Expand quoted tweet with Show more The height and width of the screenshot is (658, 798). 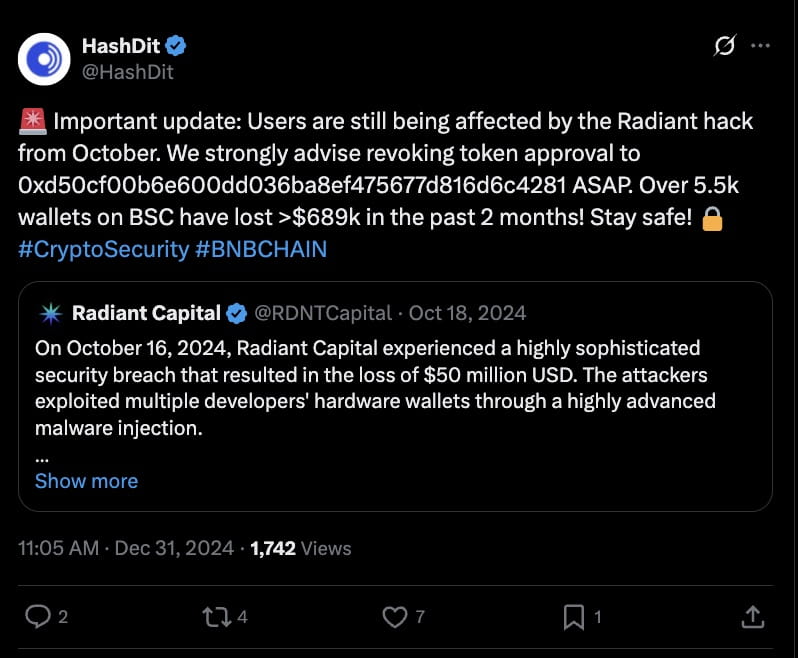(87, 481)
